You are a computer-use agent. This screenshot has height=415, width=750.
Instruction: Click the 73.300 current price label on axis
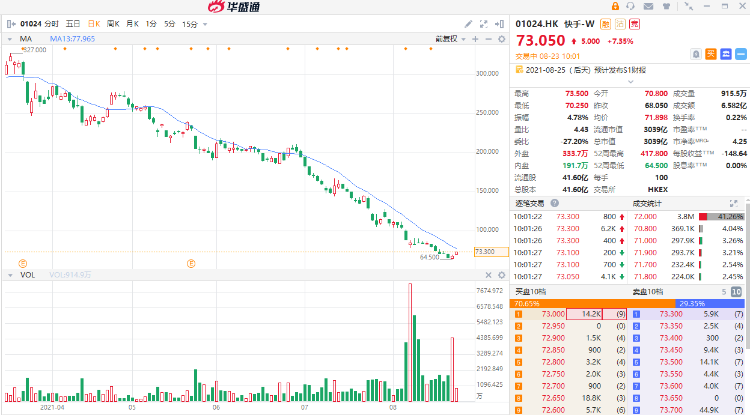pyautogui.click(x=491, y=251)
